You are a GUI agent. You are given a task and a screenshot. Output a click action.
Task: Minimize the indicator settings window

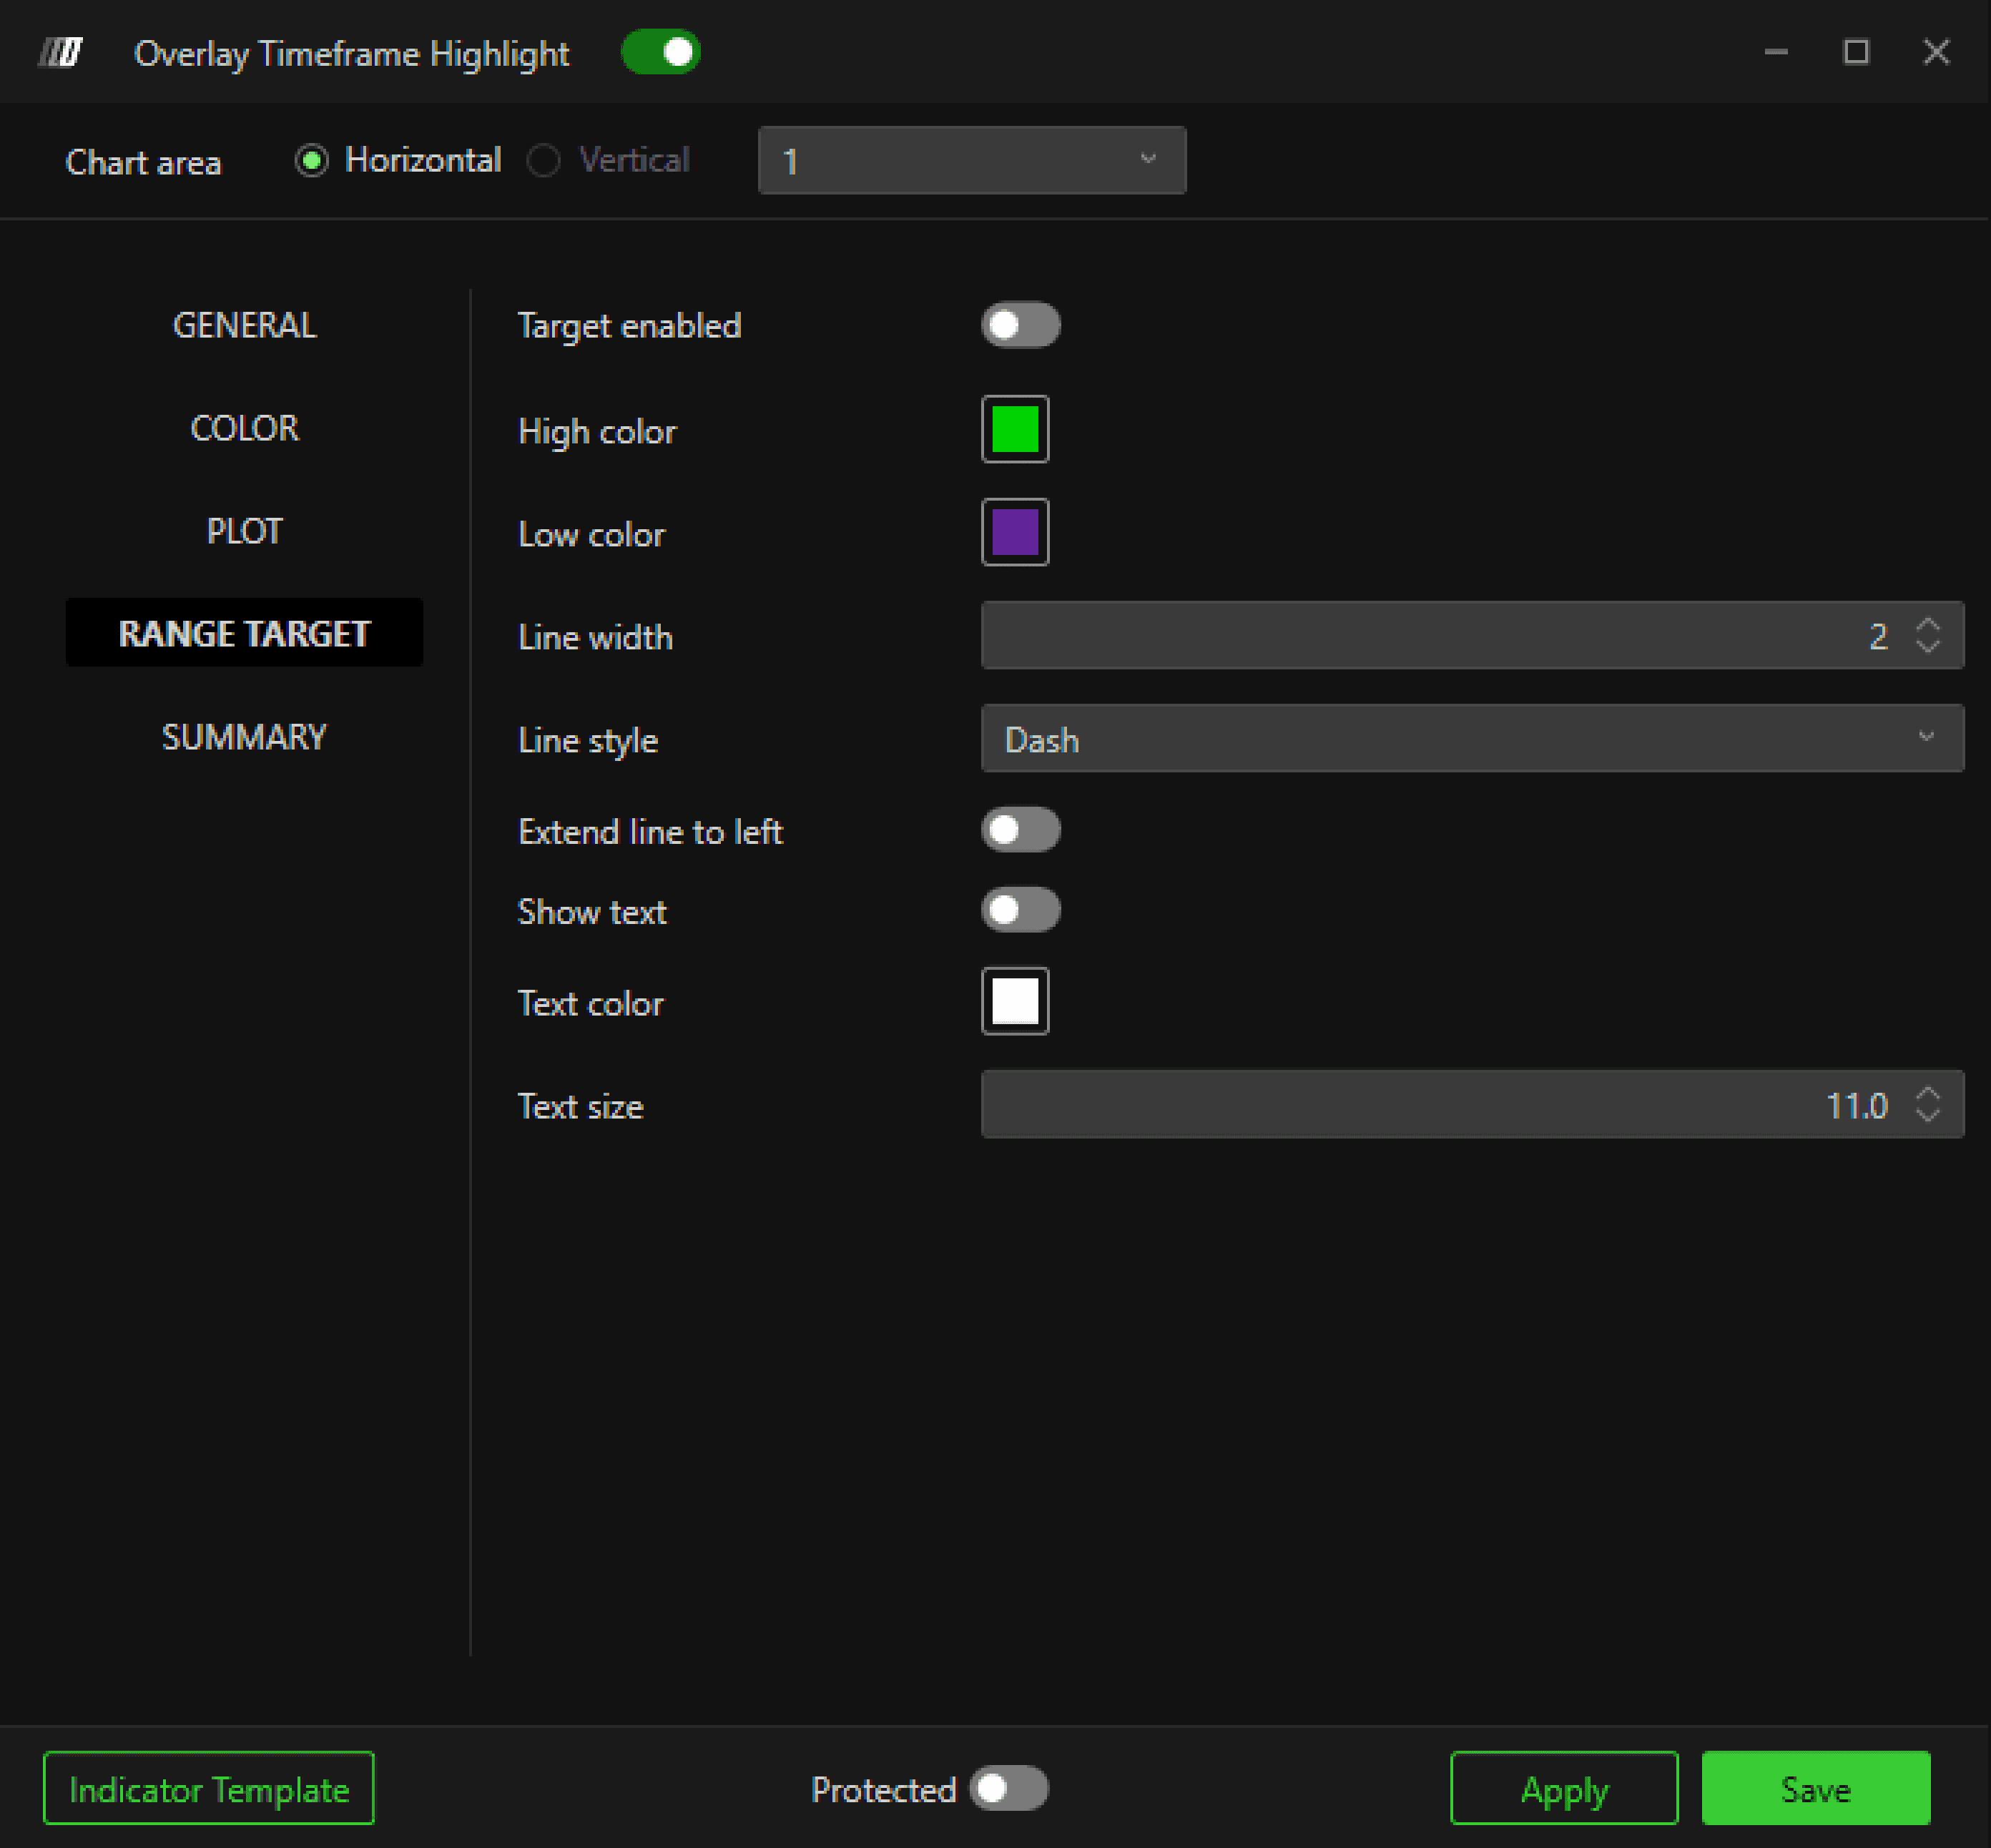click(1776, 52)
